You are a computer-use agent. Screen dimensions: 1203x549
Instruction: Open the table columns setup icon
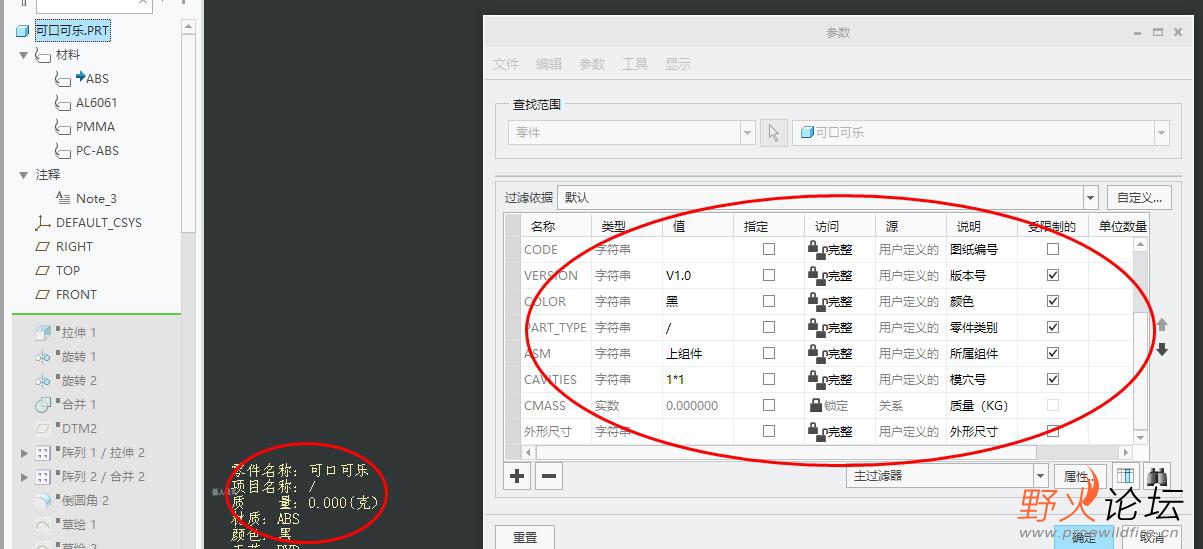coord(1126,477)
